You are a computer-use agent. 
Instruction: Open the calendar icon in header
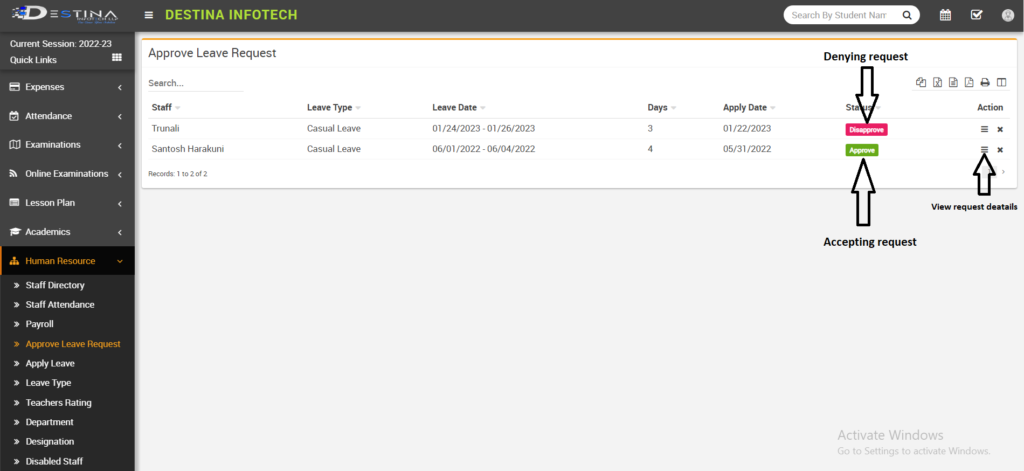point(945,15)
